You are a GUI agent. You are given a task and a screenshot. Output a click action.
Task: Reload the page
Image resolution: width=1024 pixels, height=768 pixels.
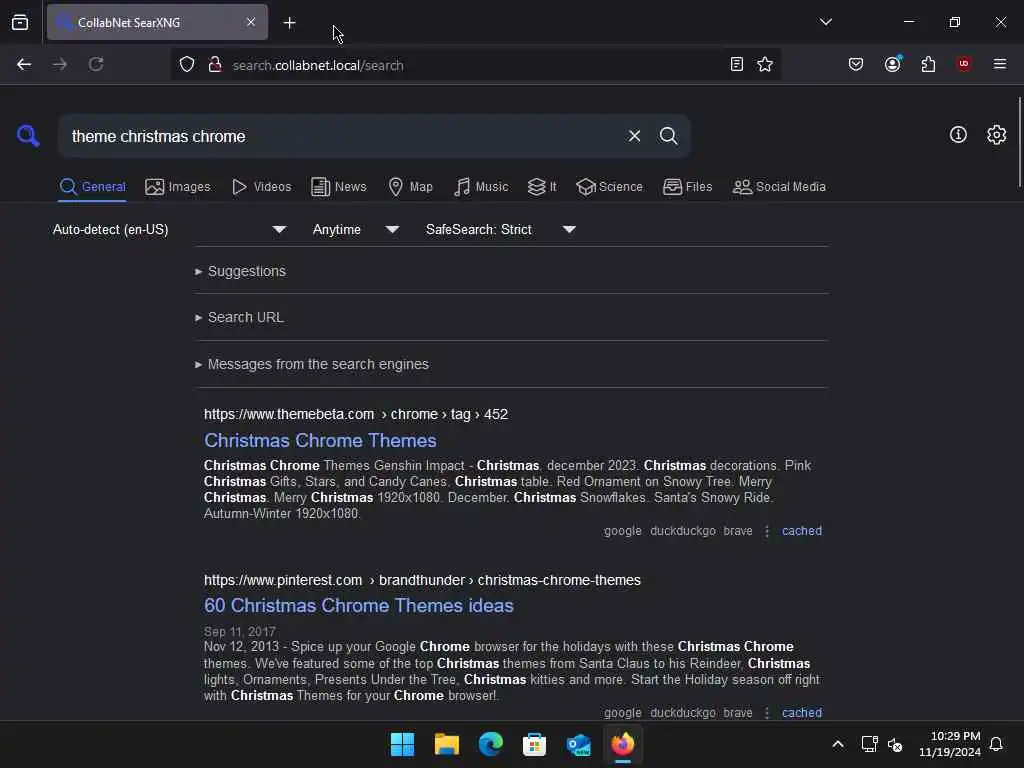click(96, 64)
